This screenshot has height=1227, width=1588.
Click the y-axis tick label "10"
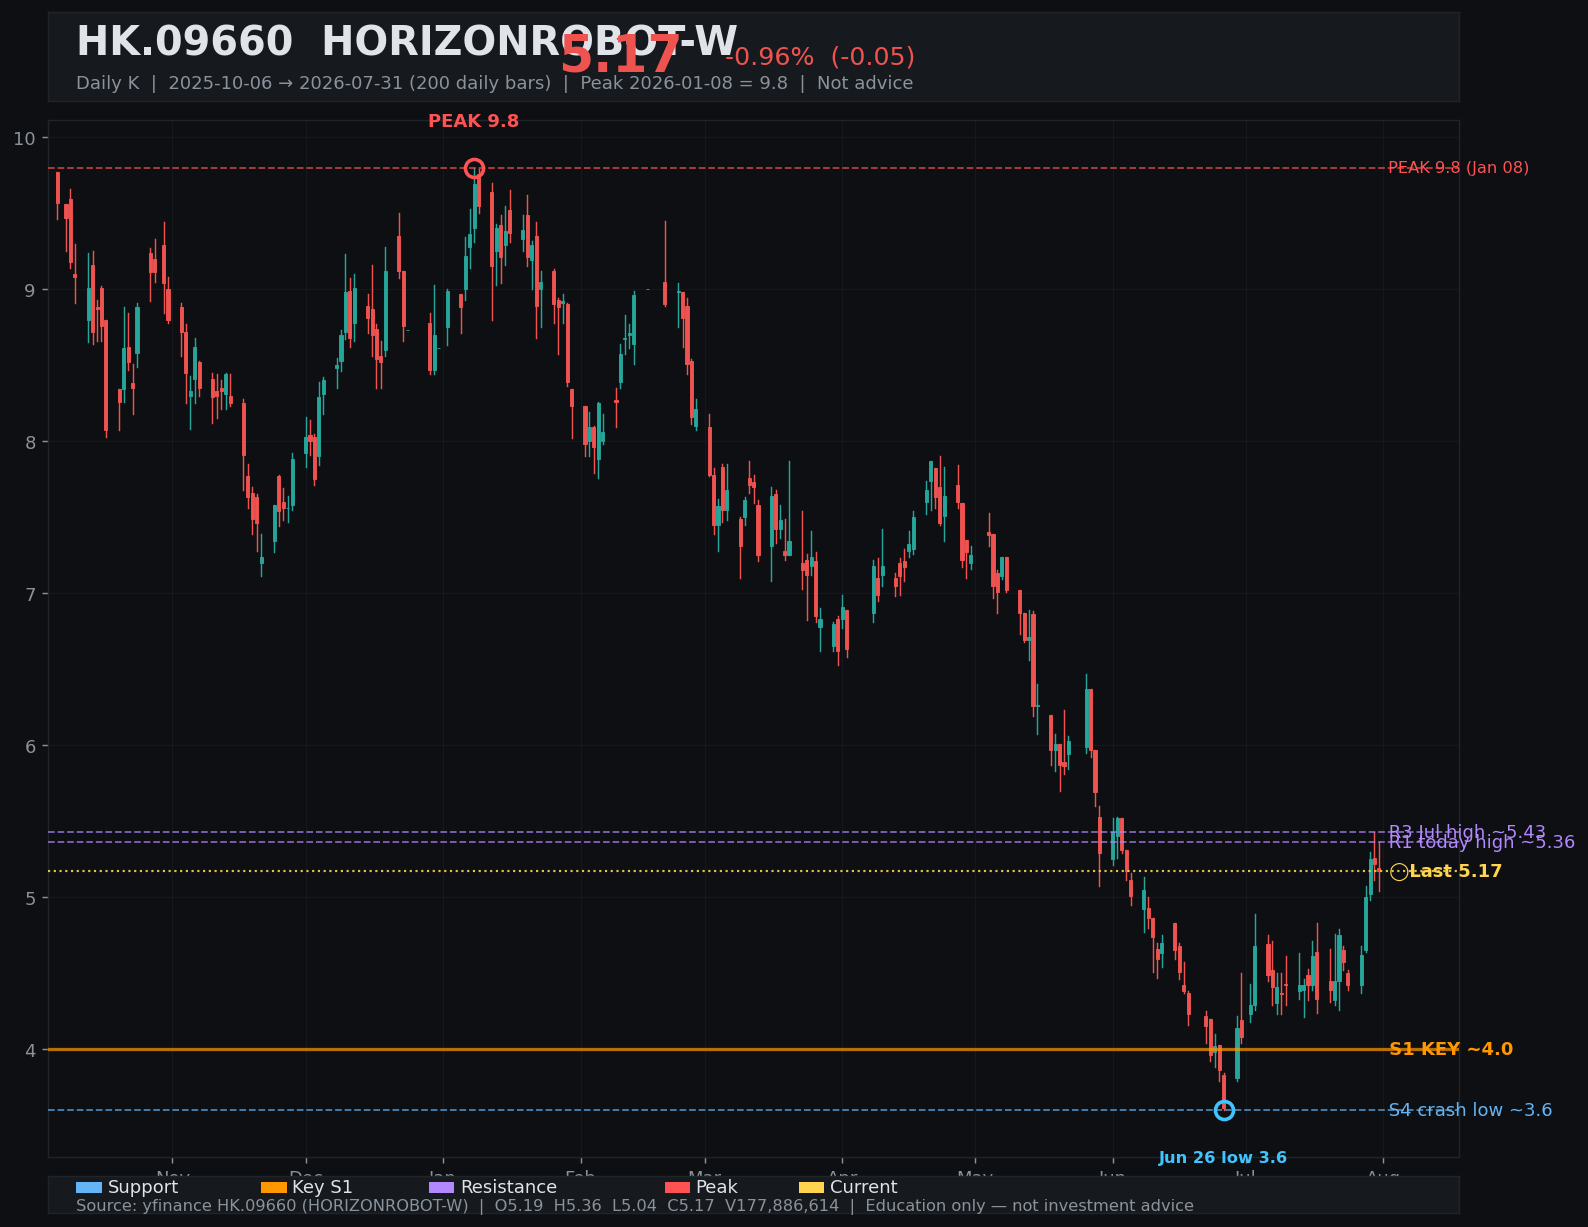pos(24,138)
